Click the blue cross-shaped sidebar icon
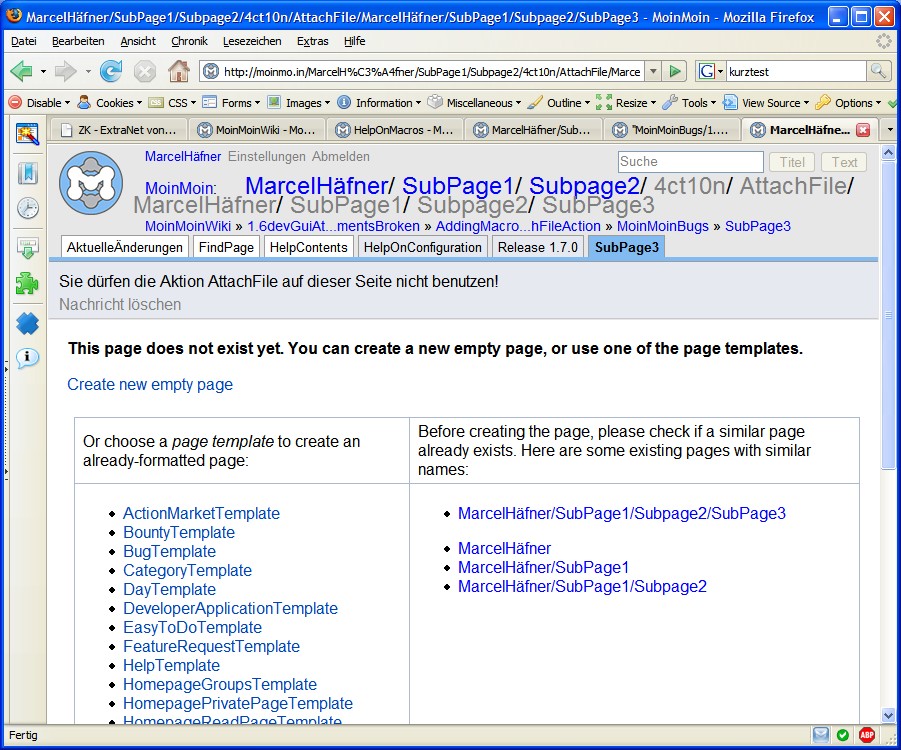This screenshot has height=750, width=901. point(28,324)
